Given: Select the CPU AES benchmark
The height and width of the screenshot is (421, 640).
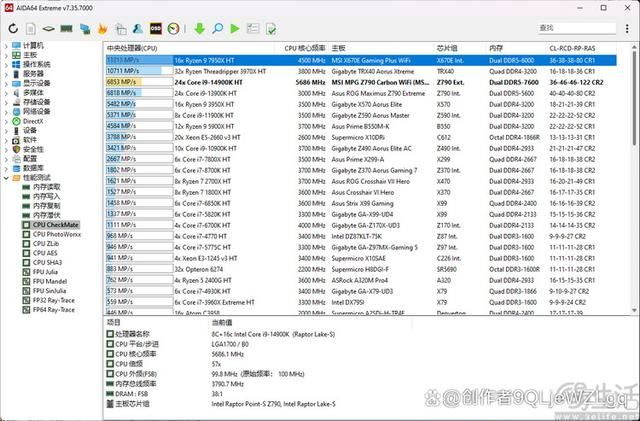Looking at the screenshot, I should 45,253.
